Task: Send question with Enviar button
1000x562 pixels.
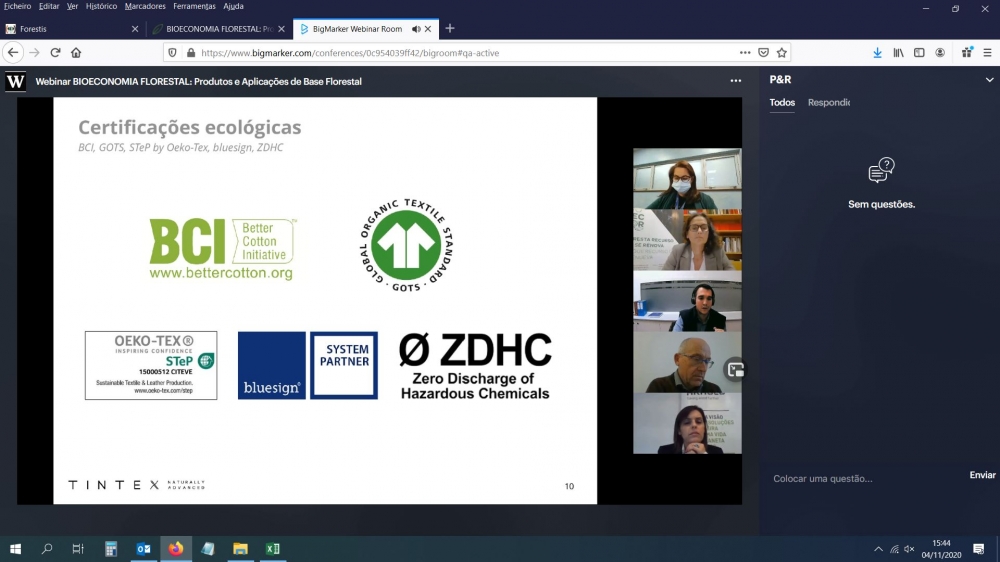Action: (x=982, y=475)
